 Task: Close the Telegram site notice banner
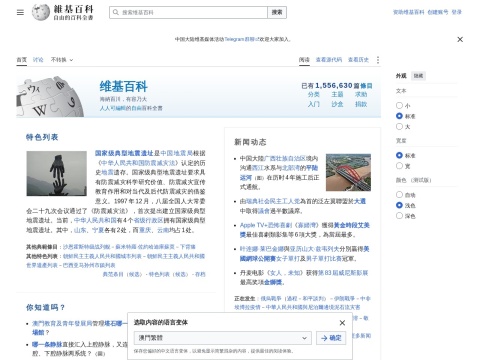[460, 39]
